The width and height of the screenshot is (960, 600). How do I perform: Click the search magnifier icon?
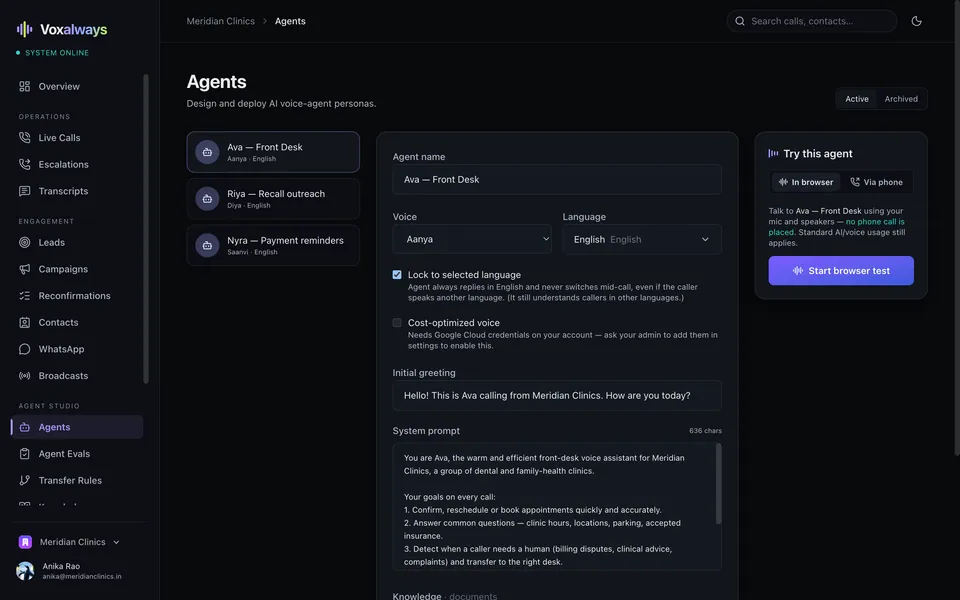pyautogui.click(x=740, y=21)
